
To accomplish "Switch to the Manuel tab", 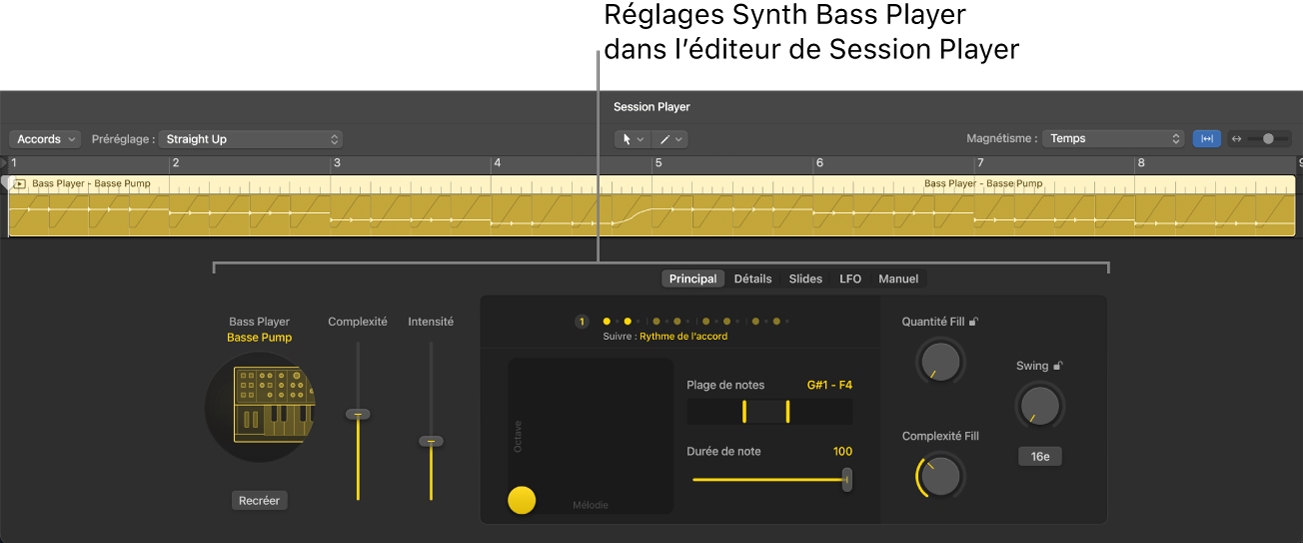I will [x=898, y=279].
